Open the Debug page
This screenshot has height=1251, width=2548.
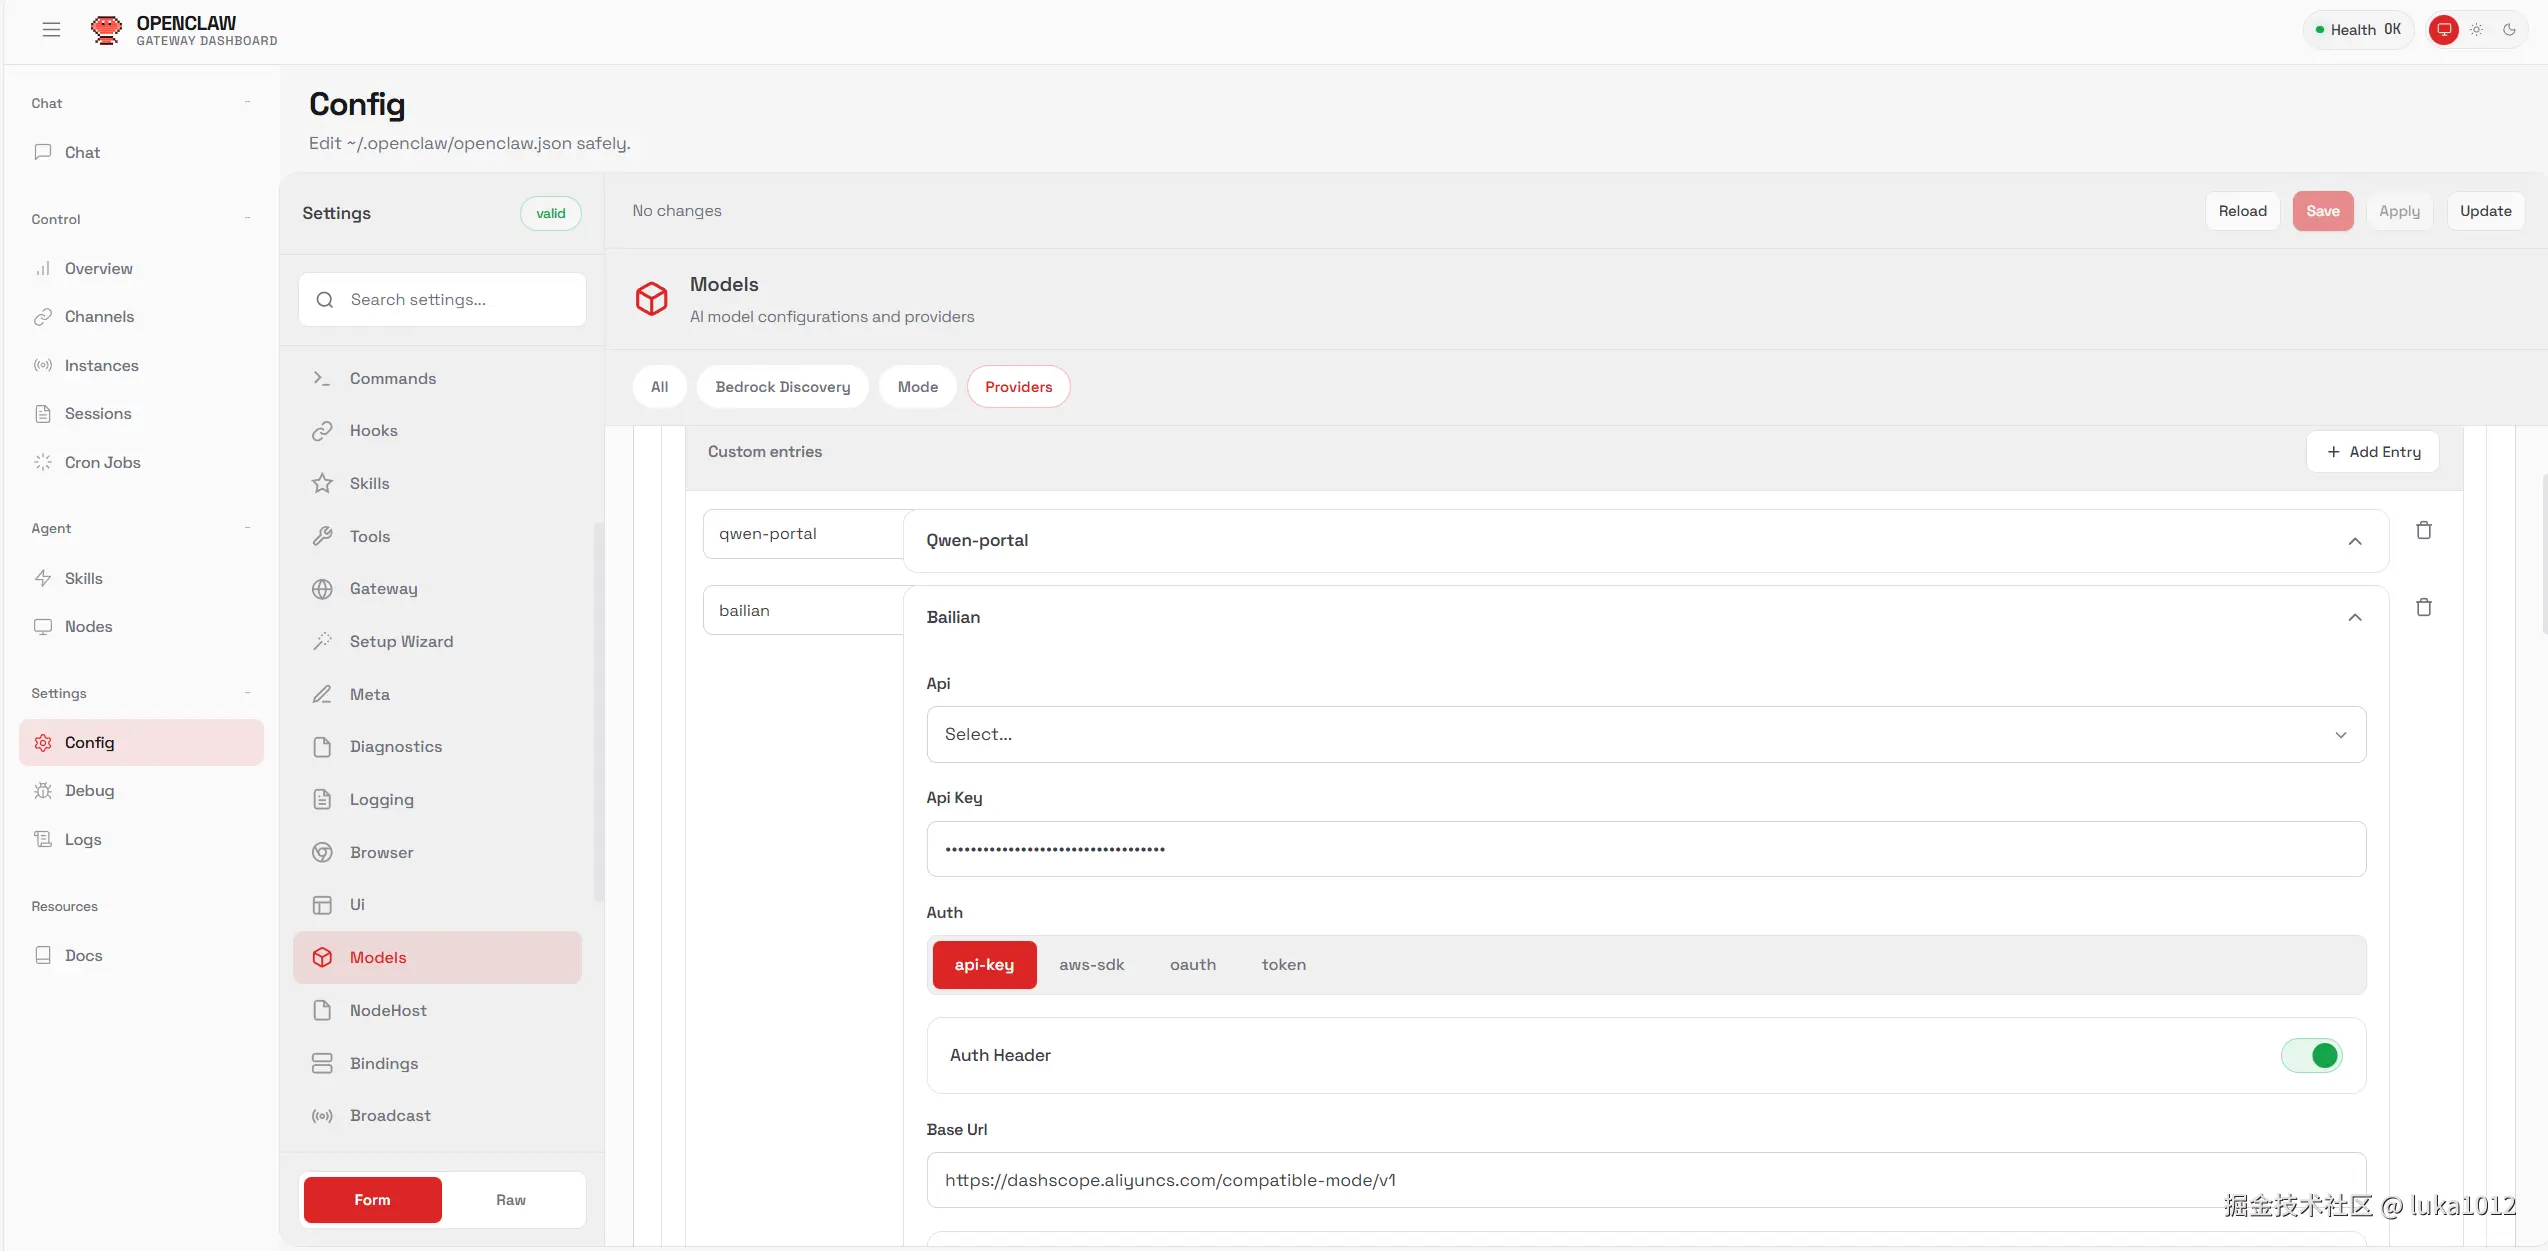click(89, 790)
